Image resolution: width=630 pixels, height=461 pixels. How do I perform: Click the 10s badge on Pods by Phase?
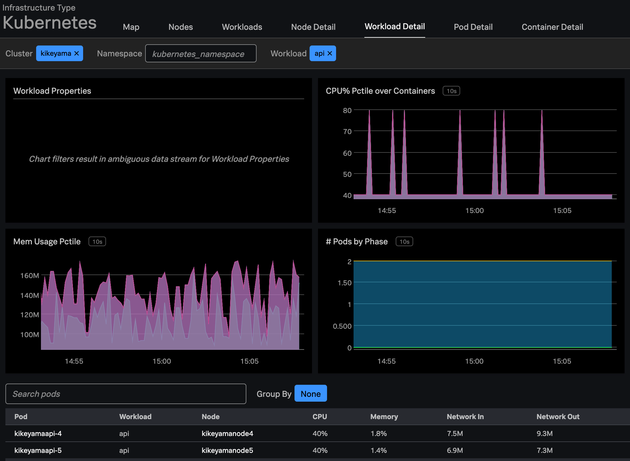(x=404, y=242)
